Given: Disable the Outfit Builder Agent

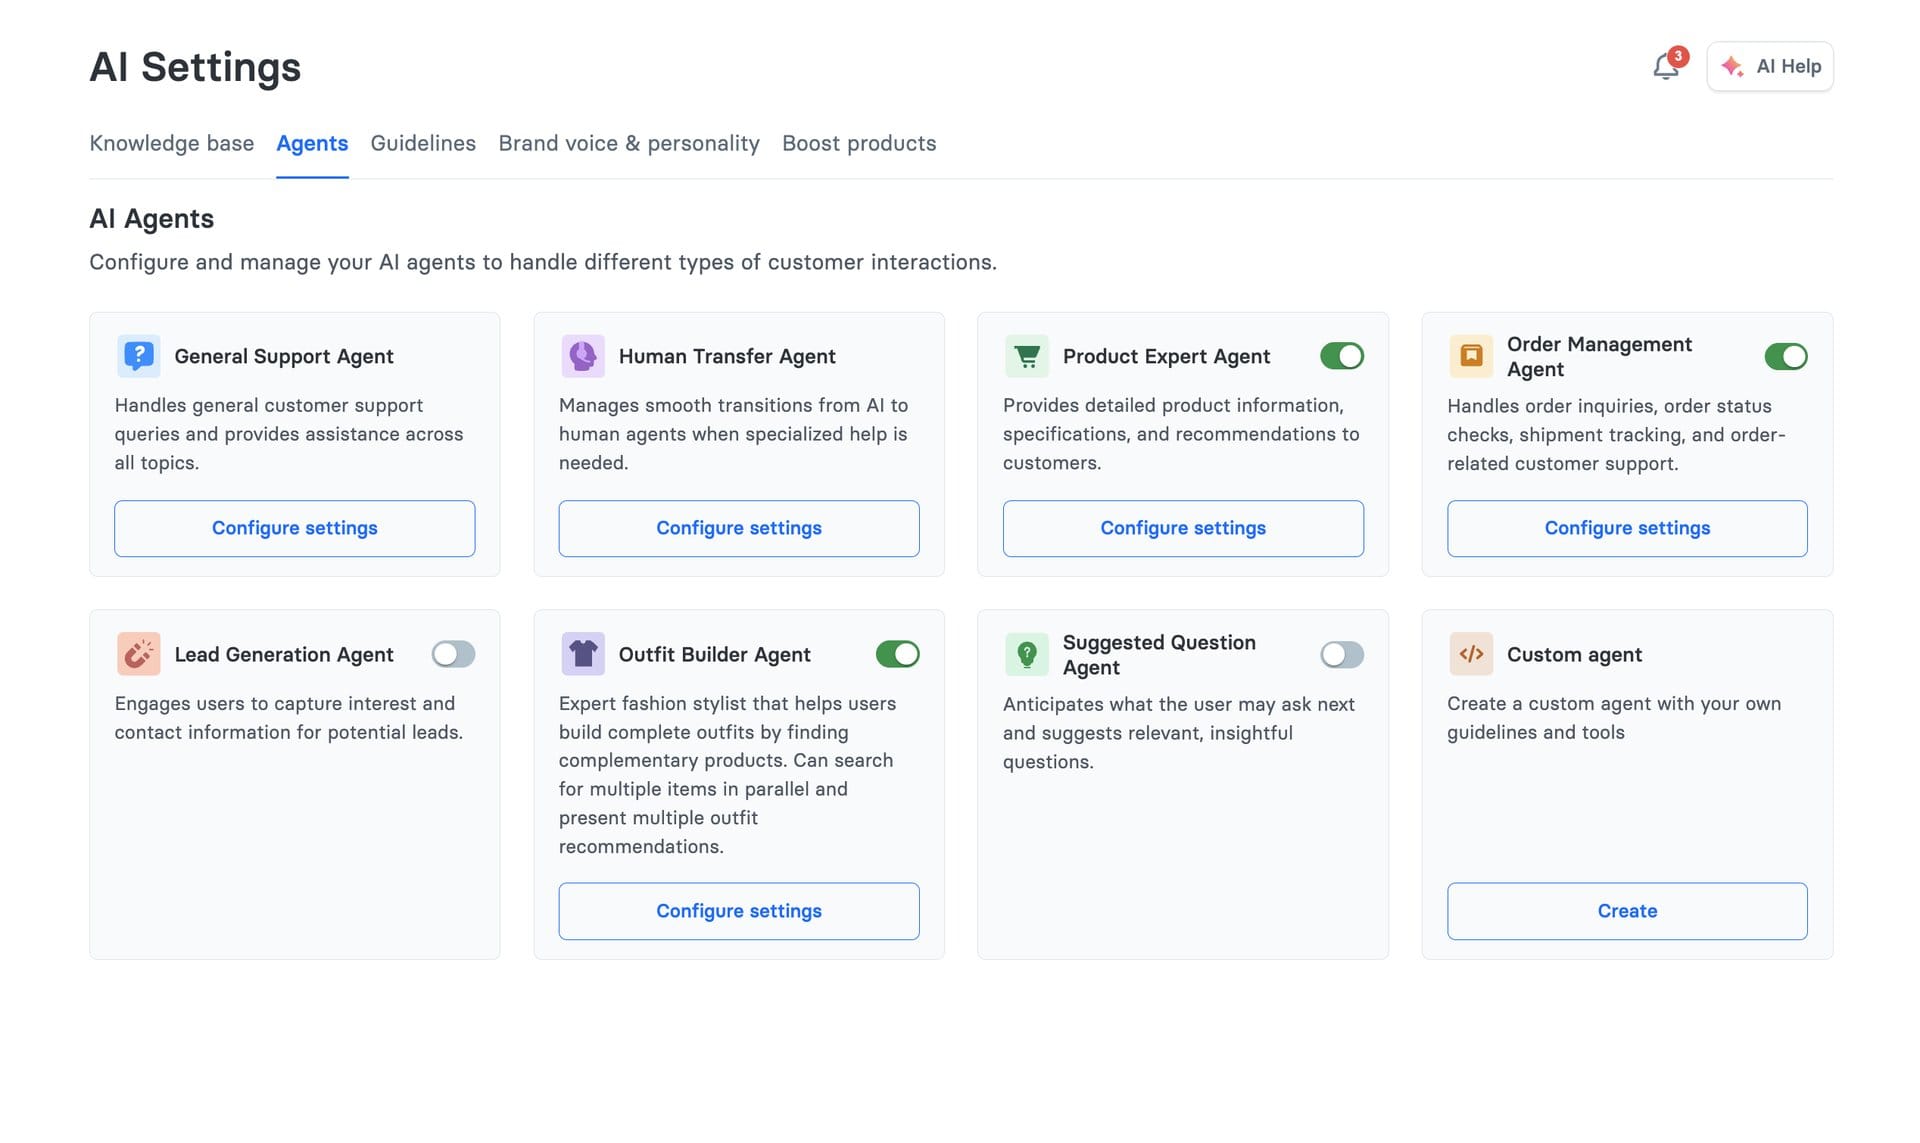Looking at the screenshot, I should (898, 654).
